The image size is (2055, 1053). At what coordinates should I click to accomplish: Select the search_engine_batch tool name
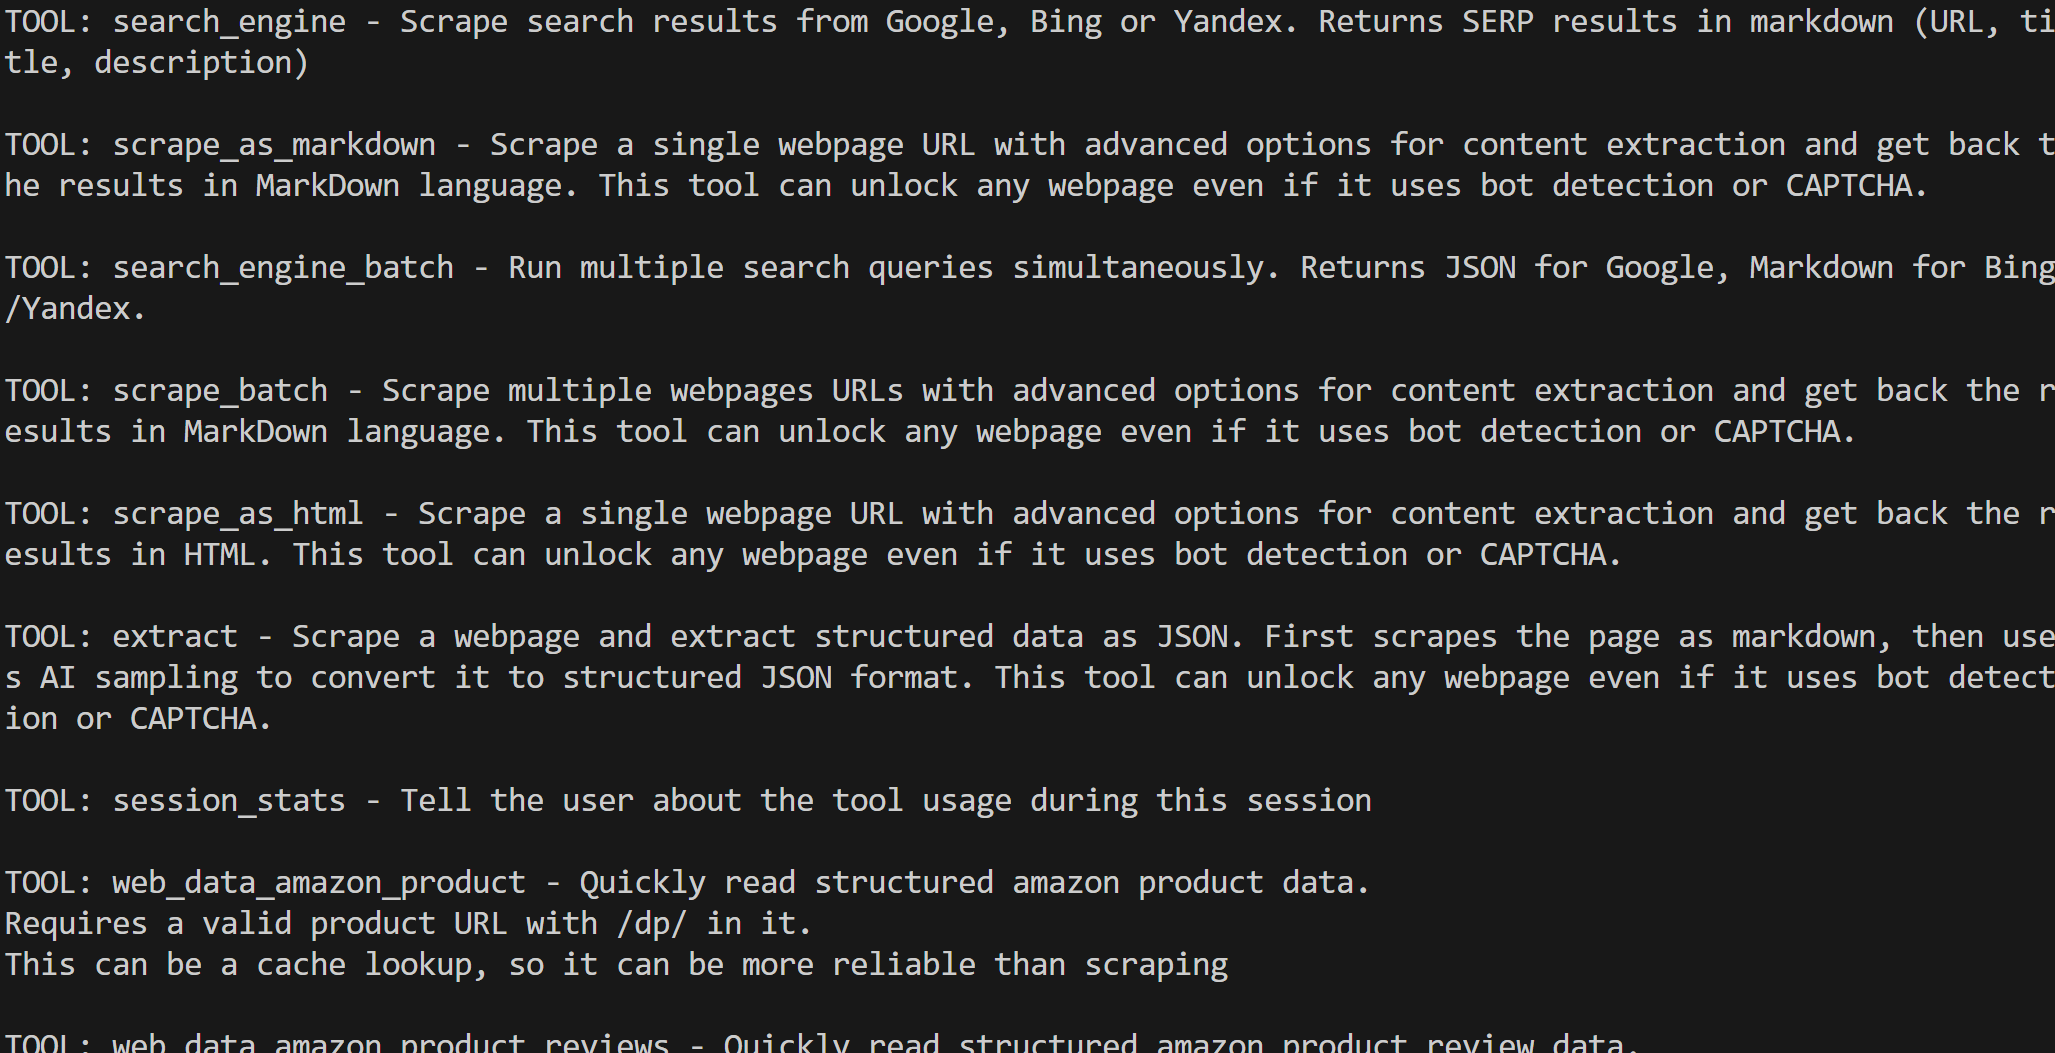tap(283, 267)
